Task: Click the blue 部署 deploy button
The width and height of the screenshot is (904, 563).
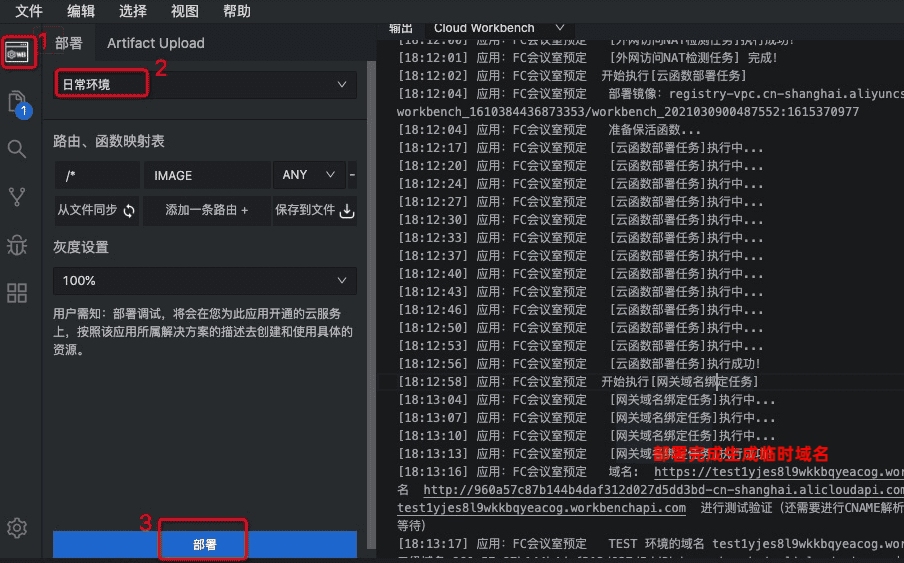Action: 205,545
